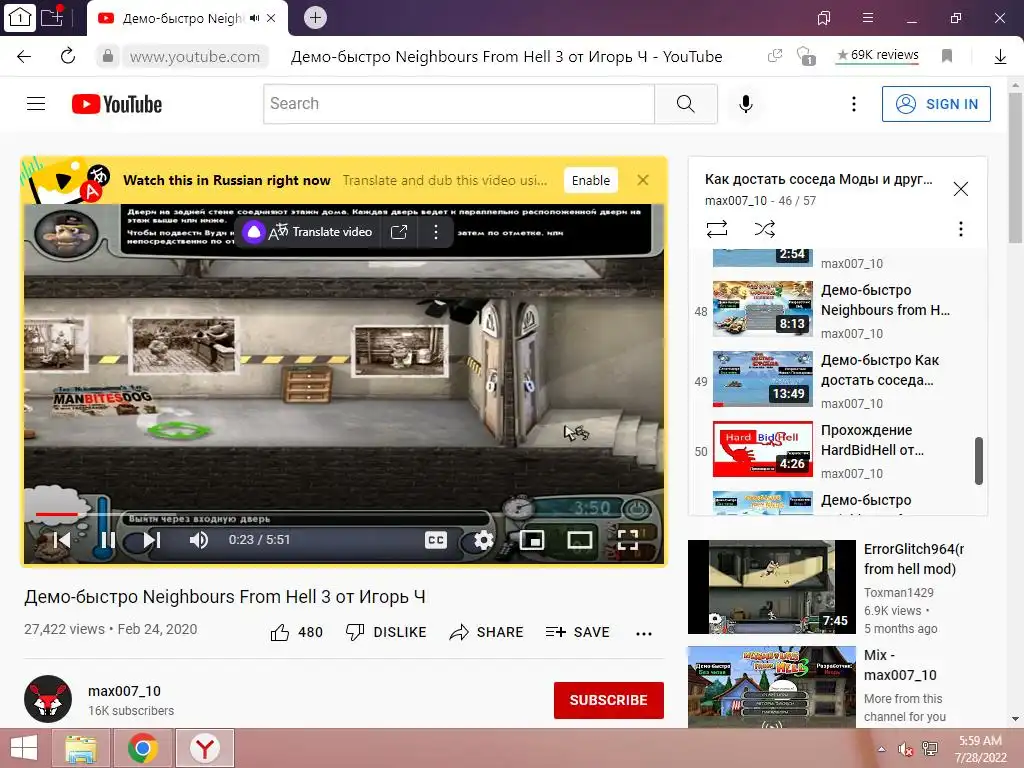Like the video with thumbs up

(296, 632)
